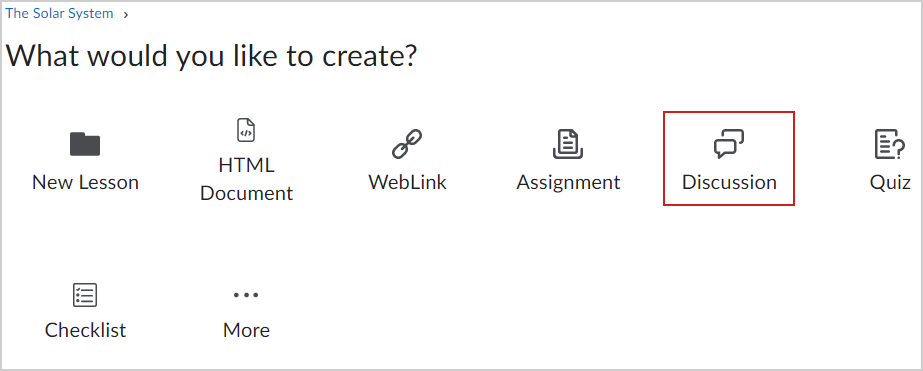Open the Quiz question-mark document icon

pyautogui.click(x=889, y=144)
